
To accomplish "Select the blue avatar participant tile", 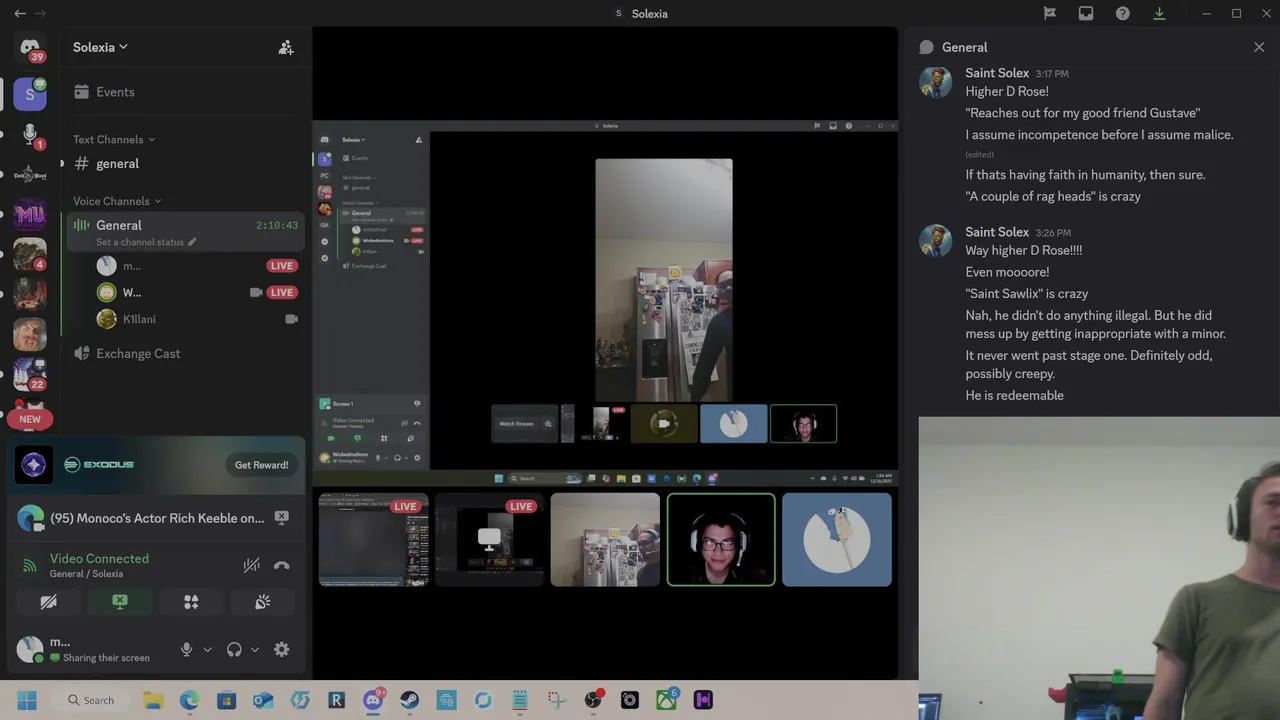I will pos(837,539).
